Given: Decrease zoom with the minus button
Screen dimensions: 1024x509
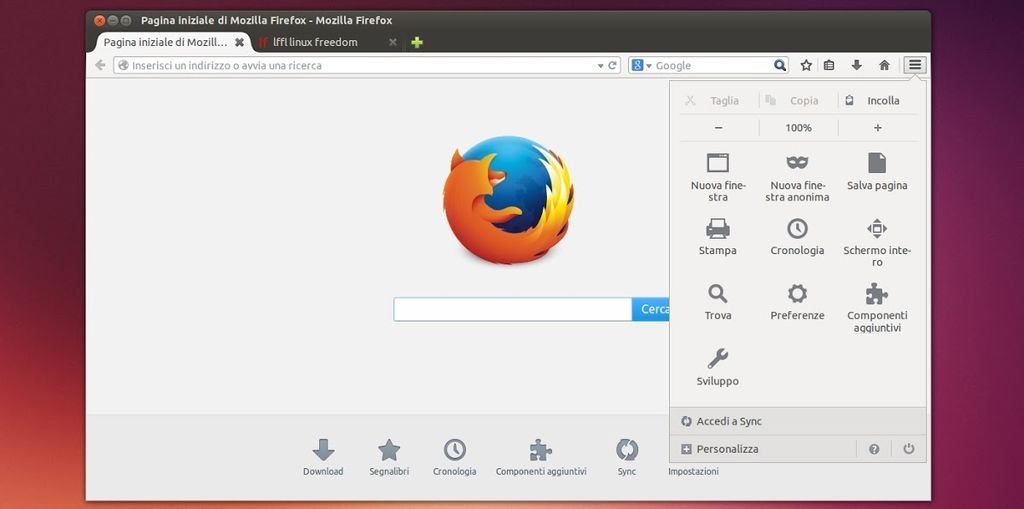Looking at the screenshot, I should coord(718,128).
